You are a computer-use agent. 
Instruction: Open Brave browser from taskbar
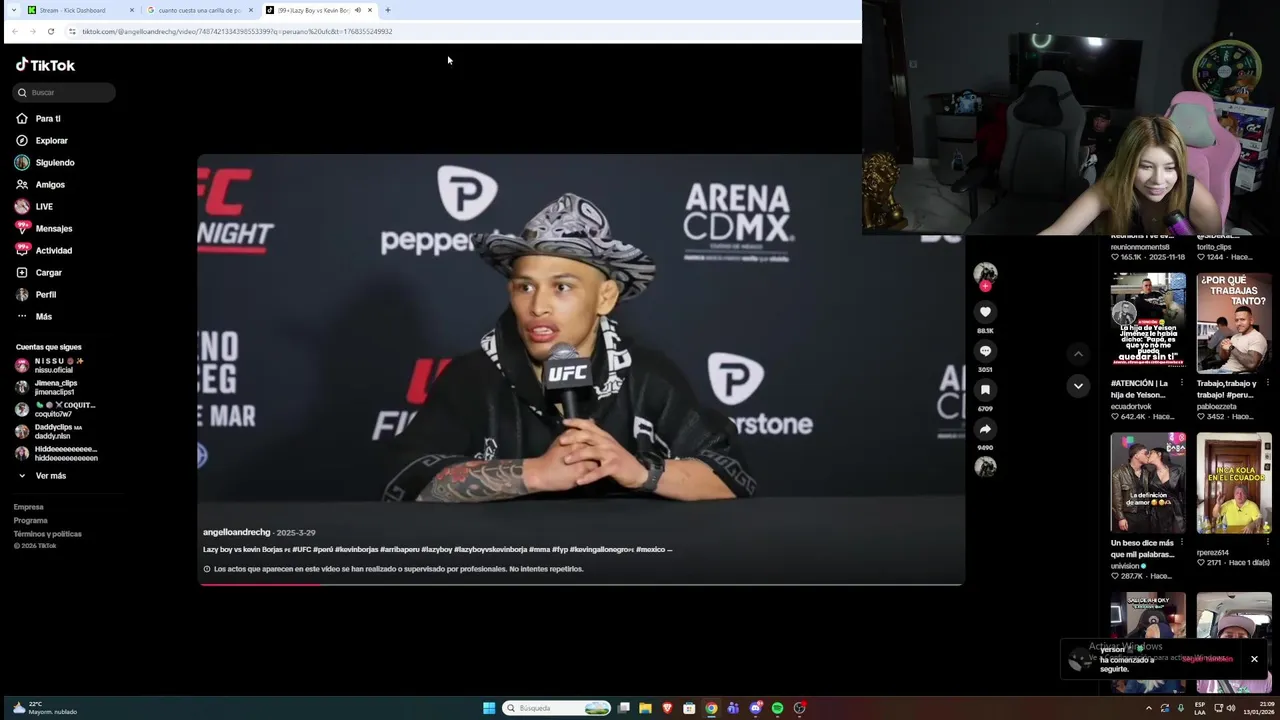click(x=667, y=708)
